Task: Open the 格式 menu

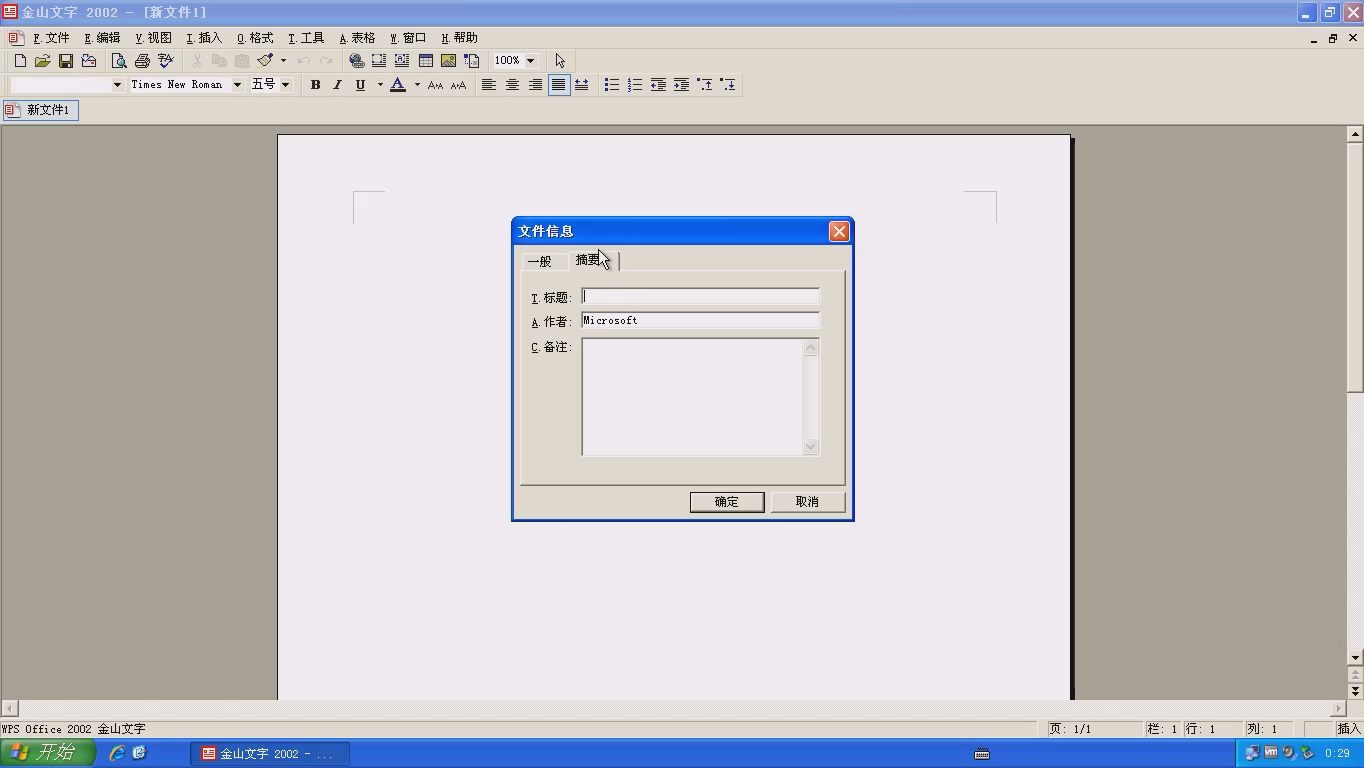Action: point(255,38)
